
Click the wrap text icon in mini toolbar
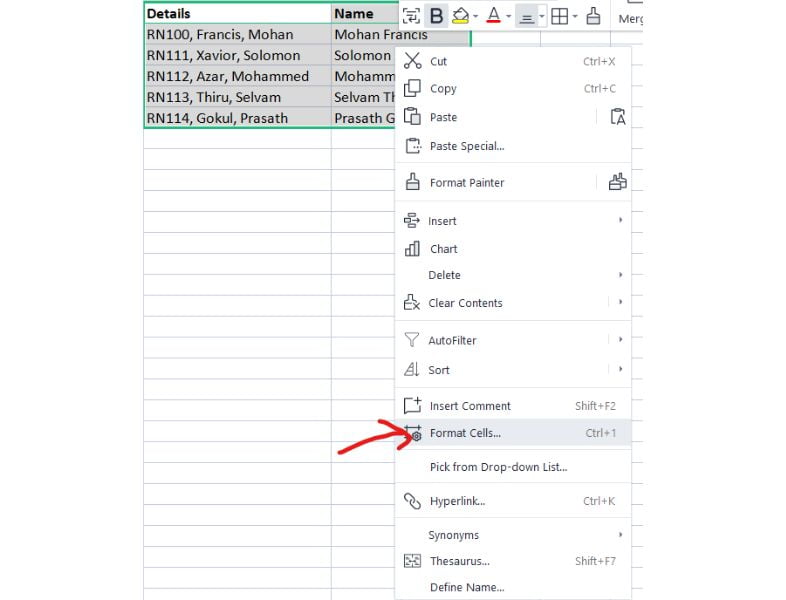411,16
